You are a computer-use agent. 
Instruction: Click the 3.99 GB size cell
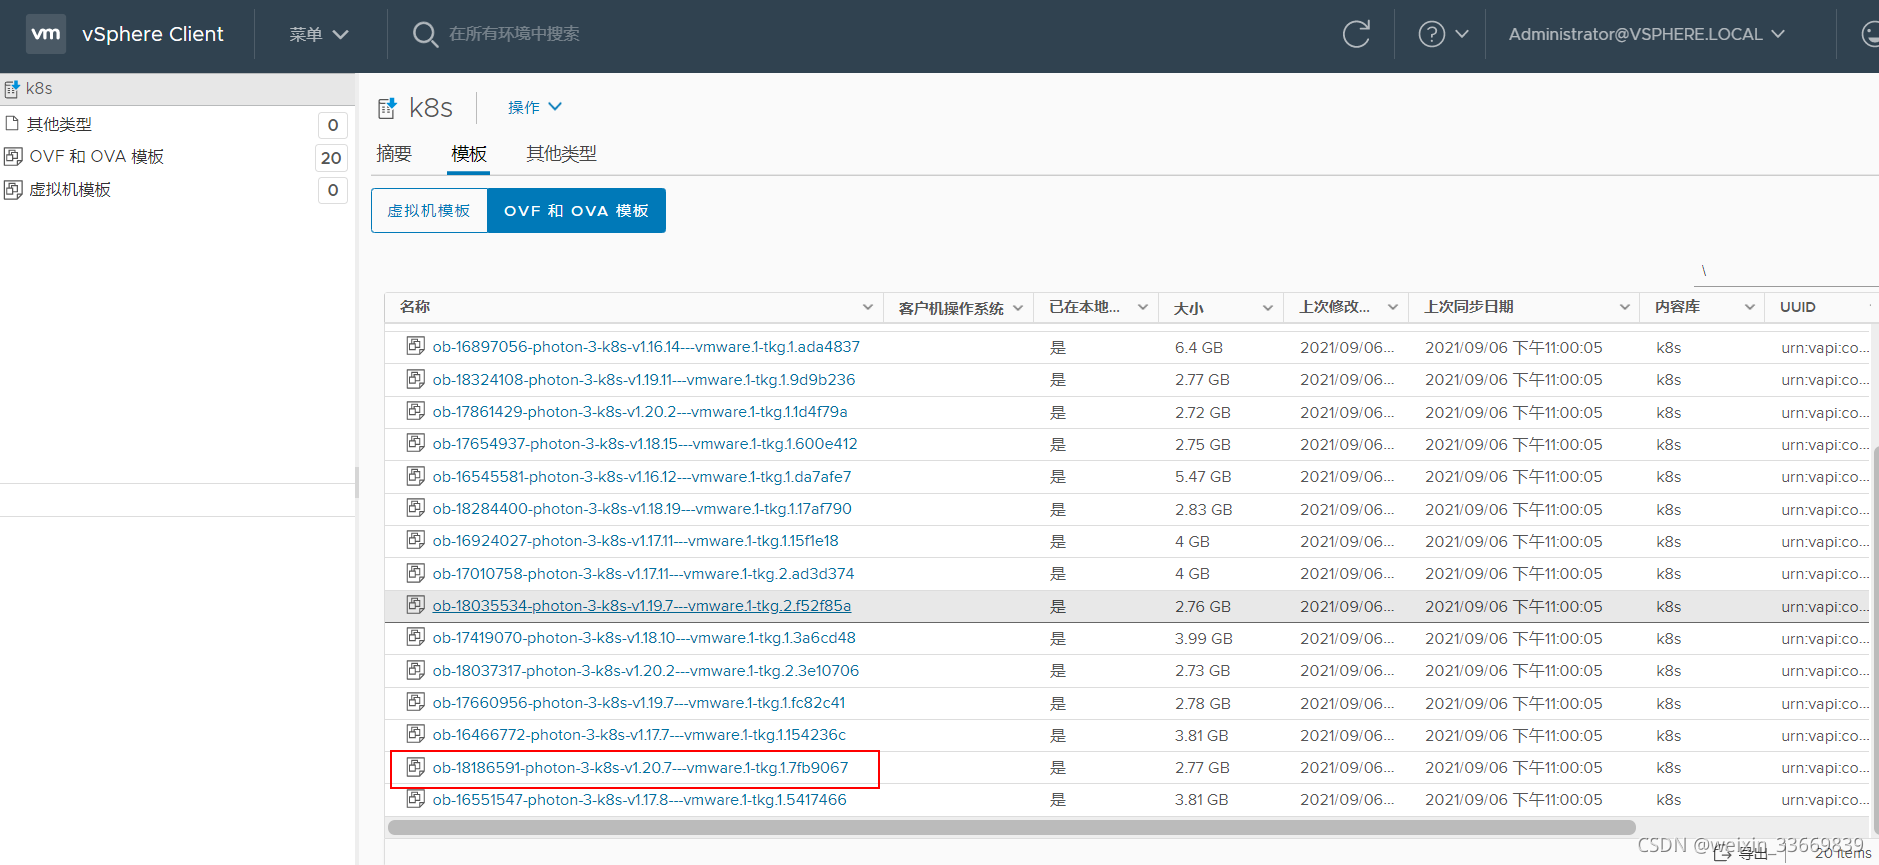coord(1203,638)
